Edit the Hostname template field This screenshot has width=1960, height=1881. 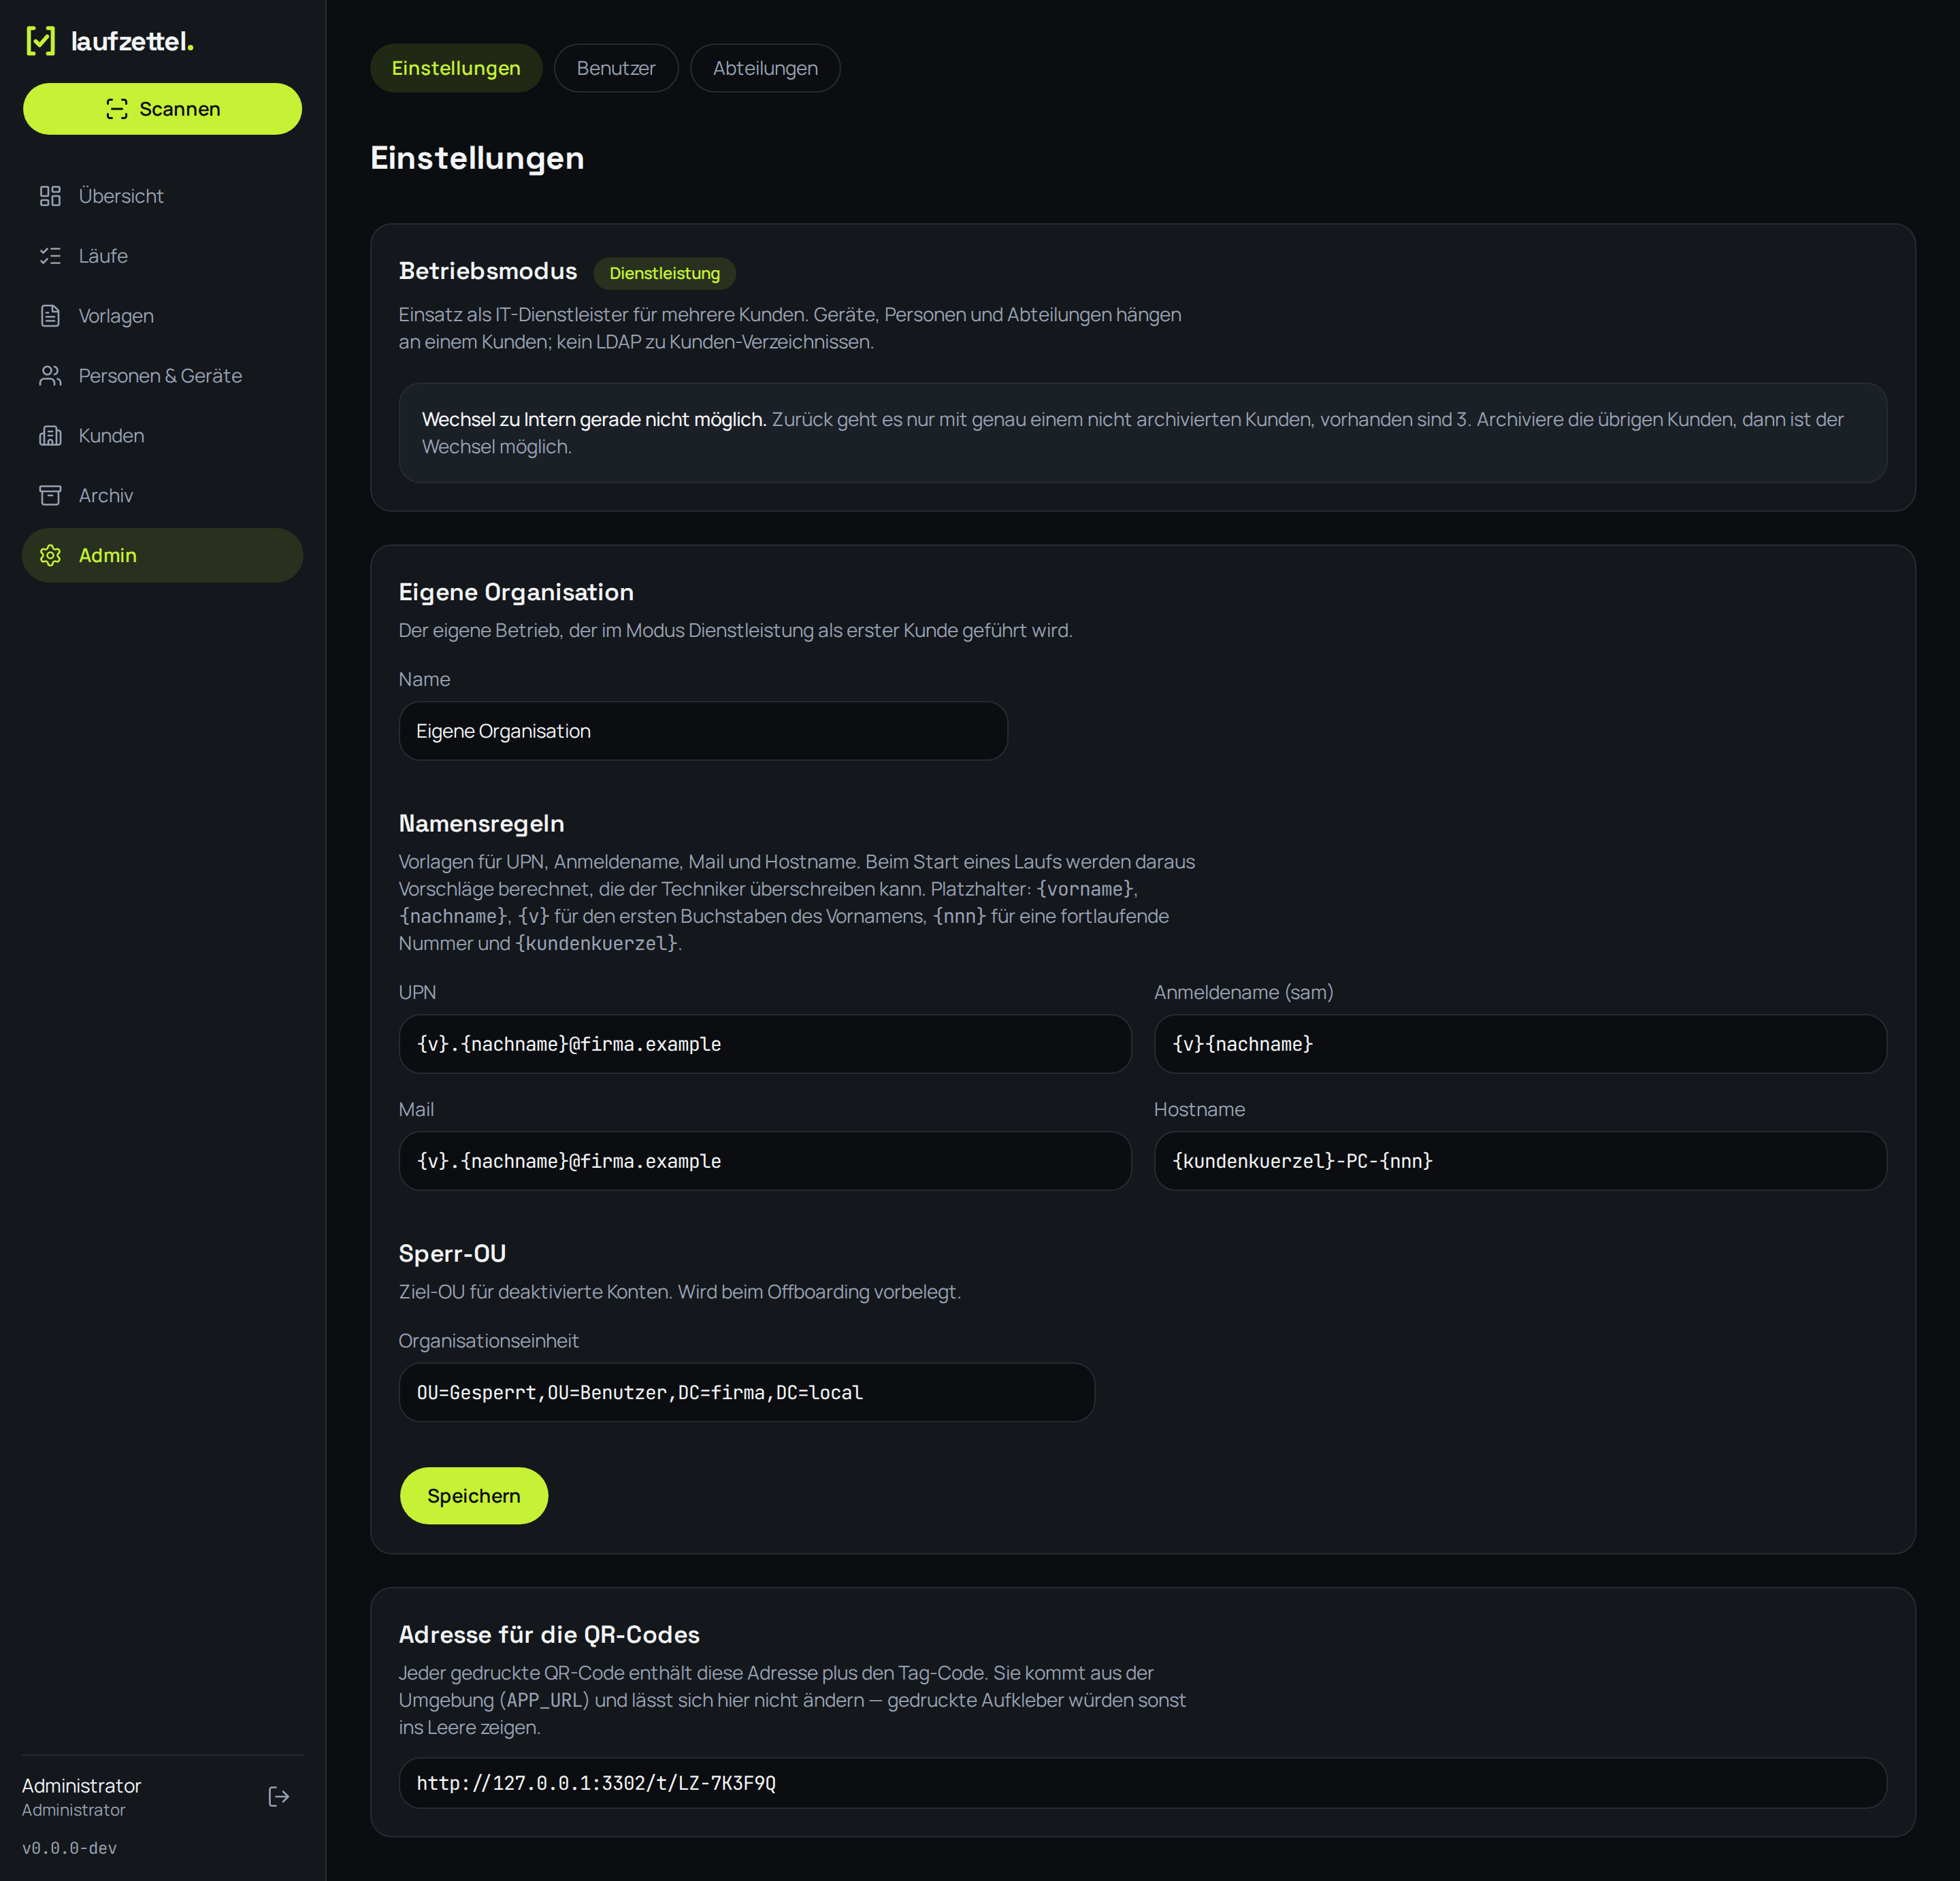click(1520, 1161)
